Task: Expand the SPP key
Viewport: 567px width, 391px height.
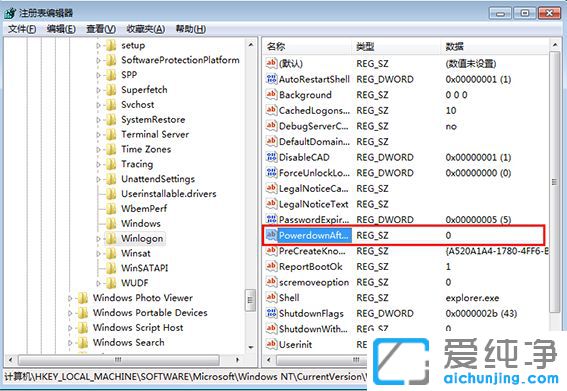Action: tap(98, 75)
